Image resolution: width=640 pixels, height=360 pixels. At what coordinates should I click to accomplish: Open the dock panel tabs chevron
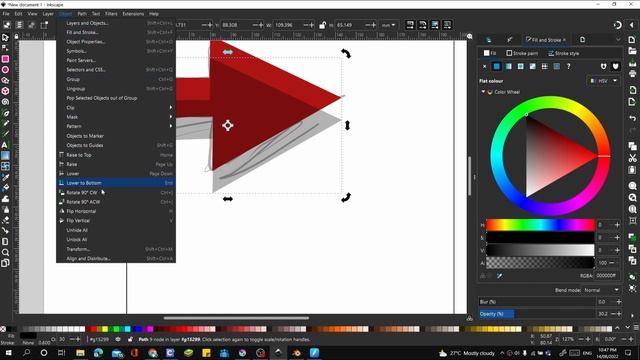point(618,40)
